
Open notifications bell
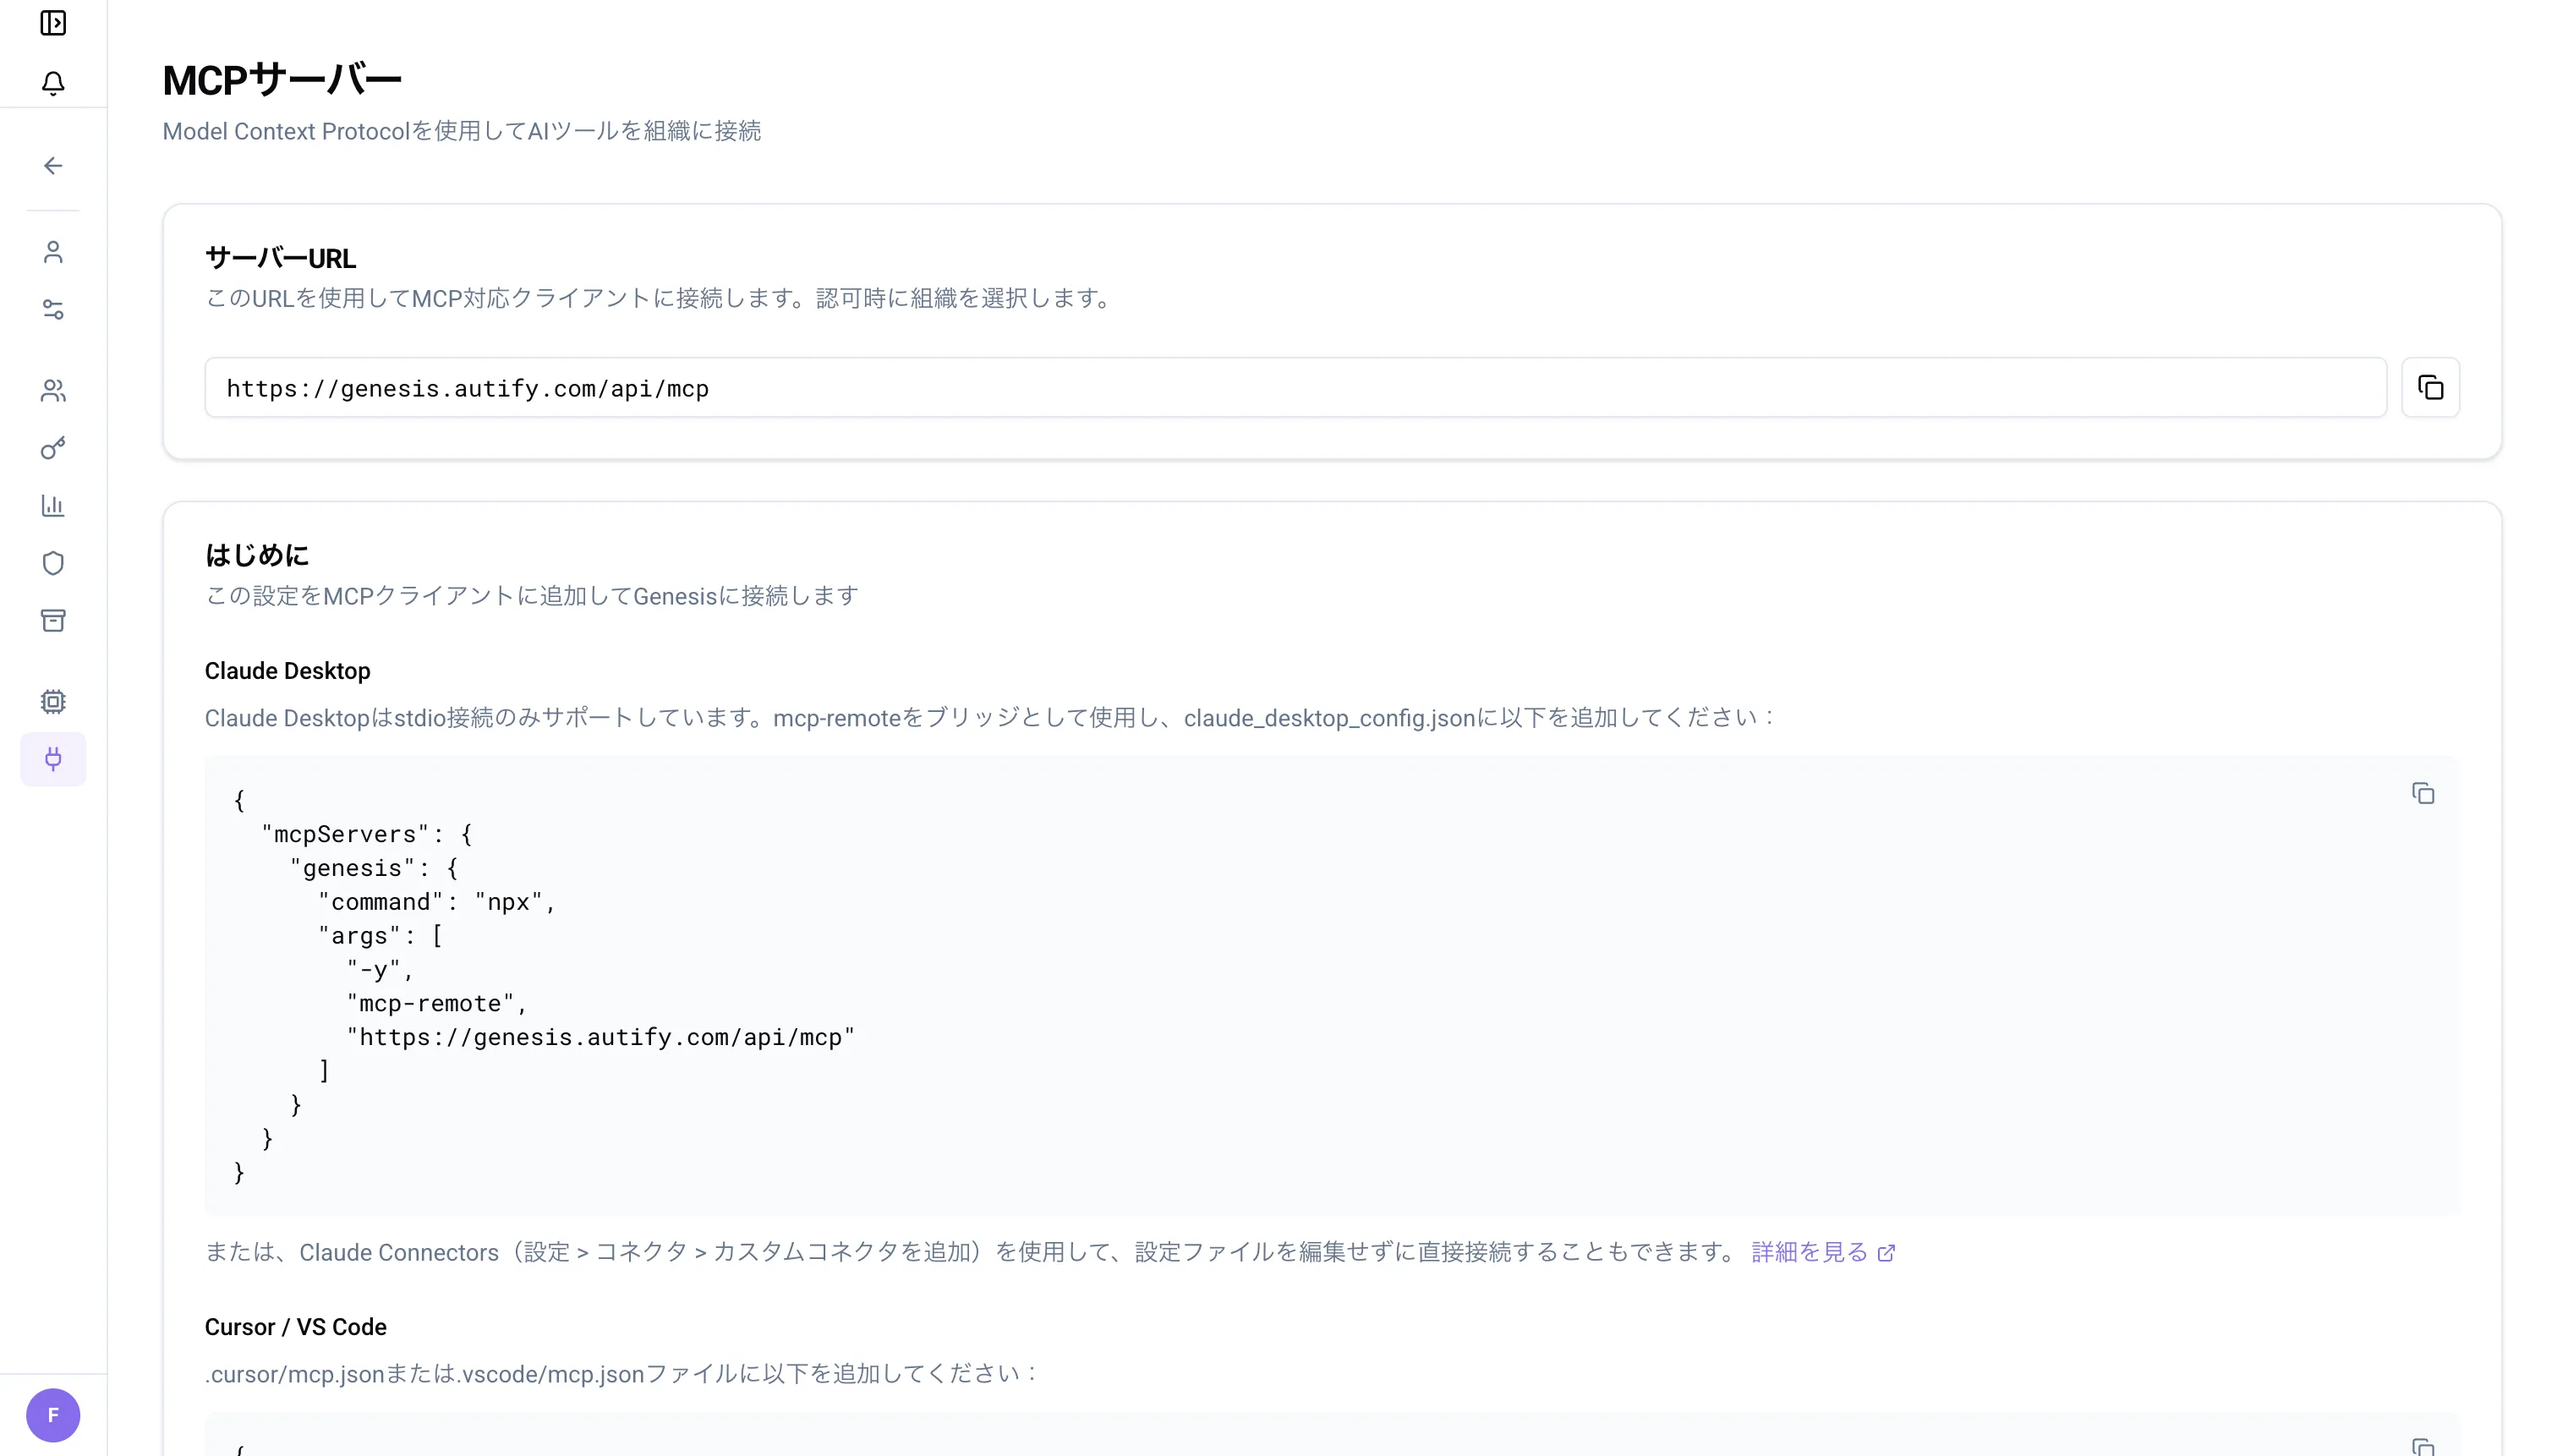(x=53, y=83)
